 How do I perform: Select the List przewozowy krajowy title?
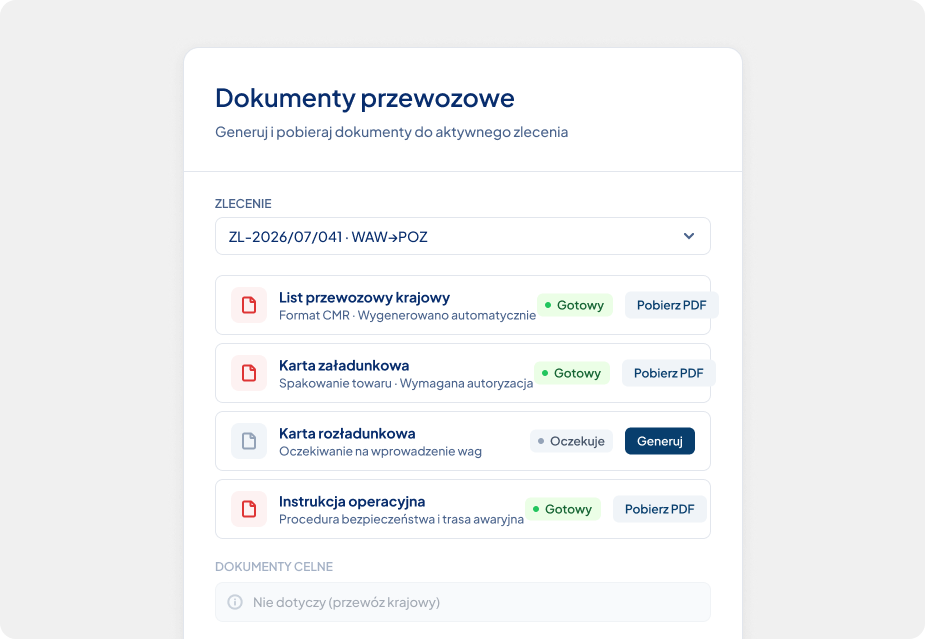point(364,297)
